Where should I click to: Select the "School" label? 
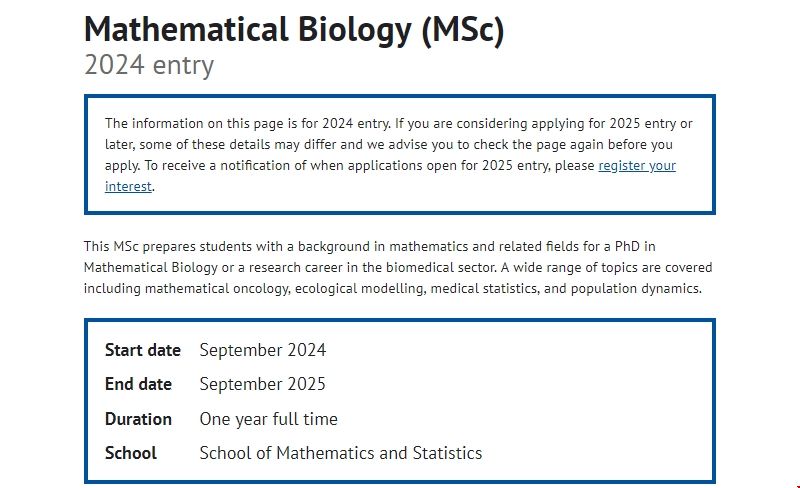pos(131,453)
